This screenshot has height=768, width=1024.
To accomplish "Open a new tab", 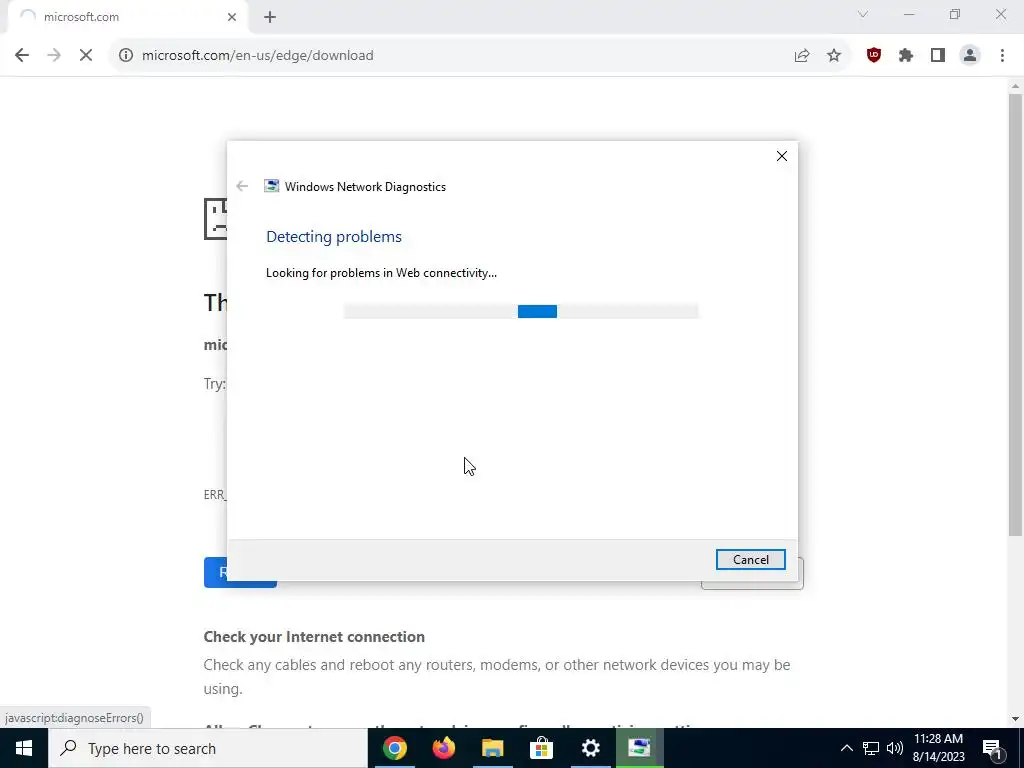I will coord(270,17).
